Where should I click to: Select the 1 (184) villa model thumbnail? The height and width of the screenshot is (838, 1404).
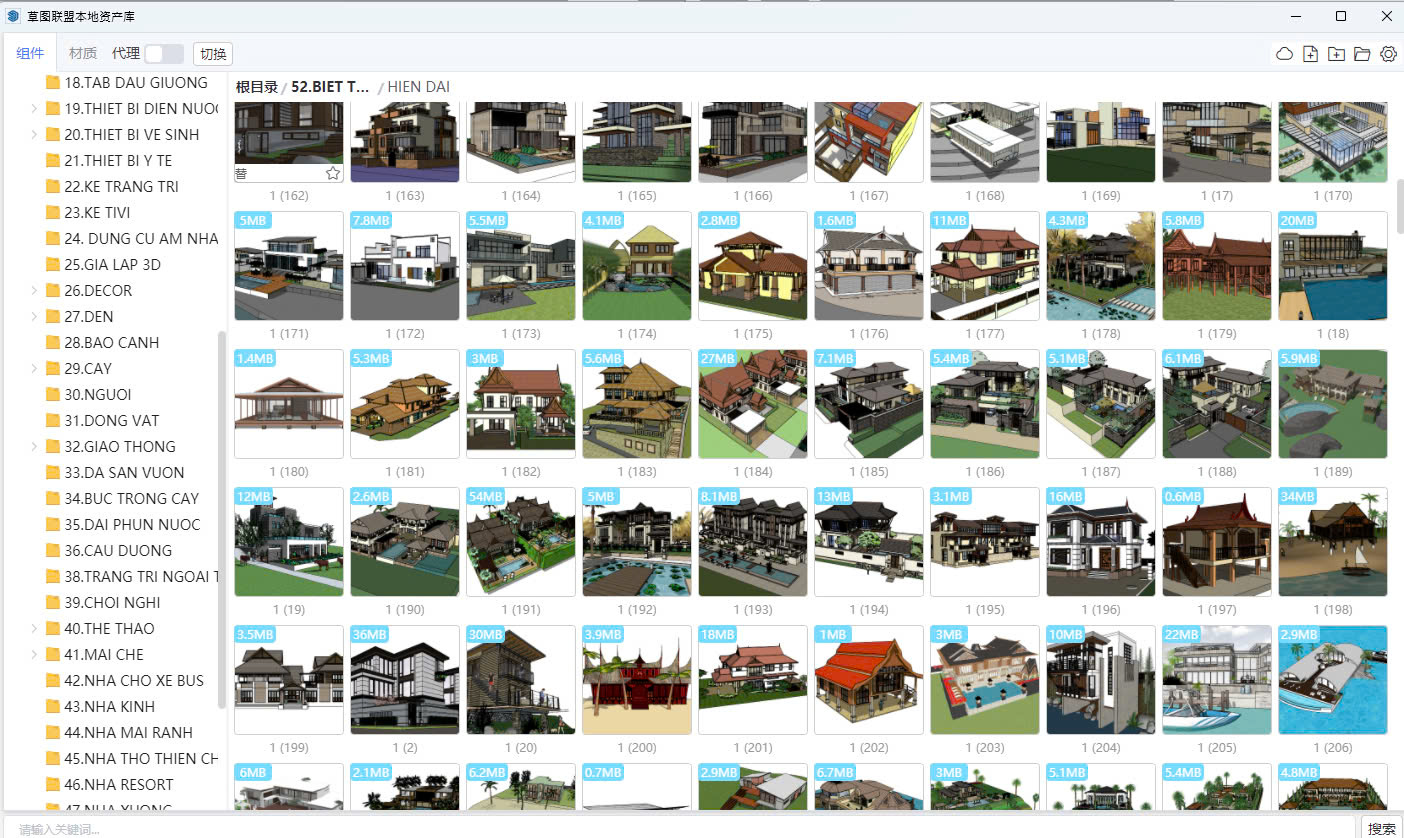coord(753,404)
